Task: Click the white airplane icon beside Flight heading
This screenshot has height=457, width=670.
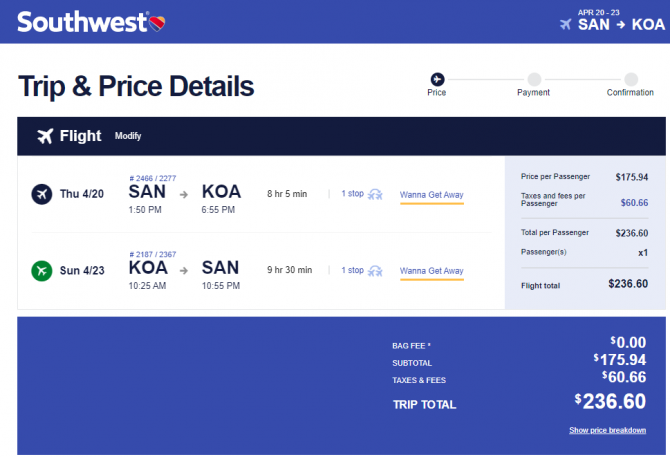Action: point(45,136)
